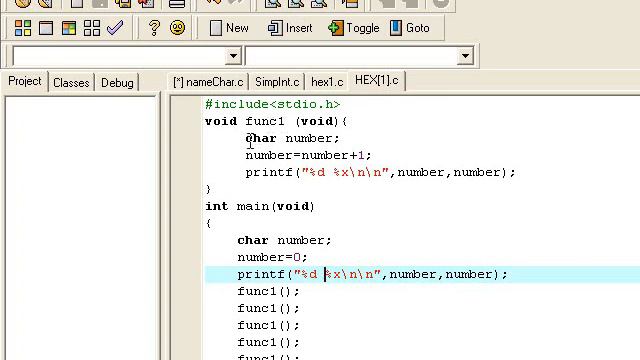Screen dimensions: 640x360
Task: Click the printf line inside func1
Action: point(380,172)
